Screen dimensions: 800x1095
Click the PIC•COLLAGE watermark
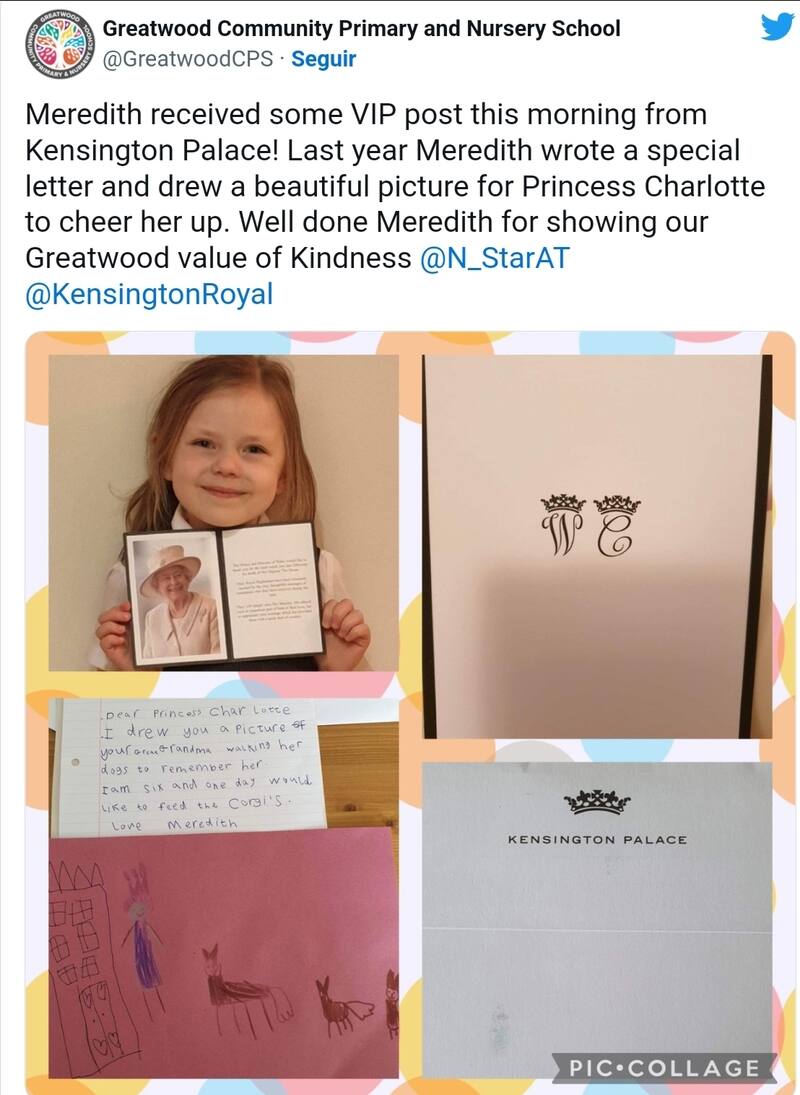664,1068
